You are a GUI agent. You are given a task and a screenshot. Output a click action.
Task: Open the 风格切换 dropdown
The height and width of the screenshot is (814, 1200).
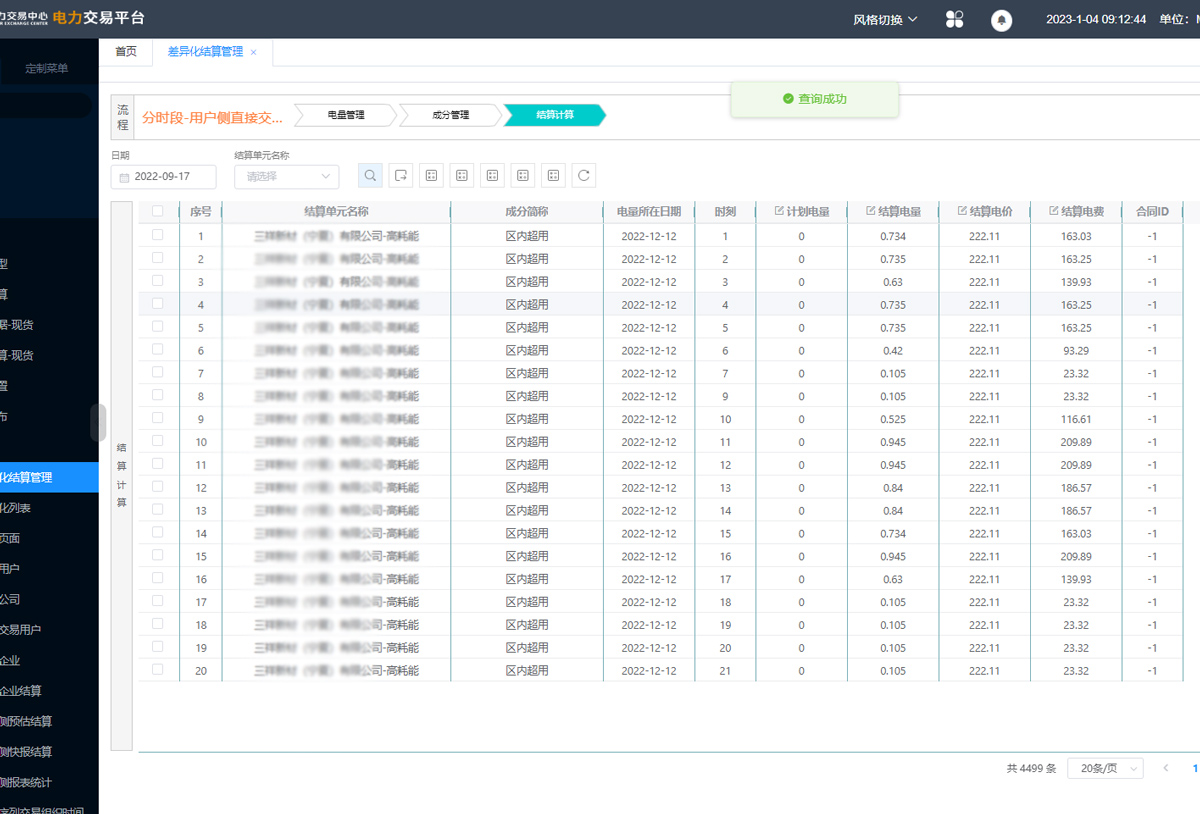[x=885, y=19]
